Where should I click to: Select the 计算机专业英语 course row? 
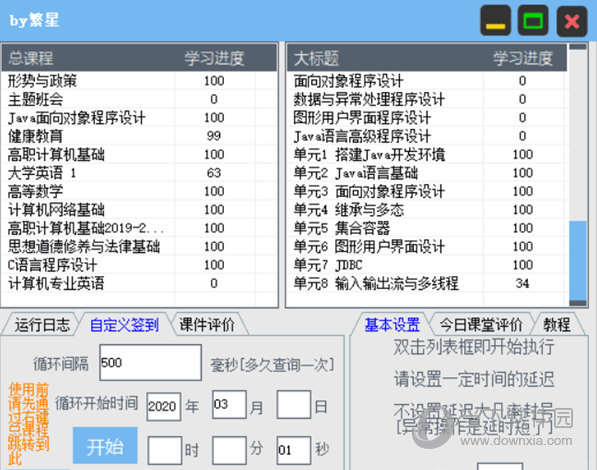(x=139, y=283)
